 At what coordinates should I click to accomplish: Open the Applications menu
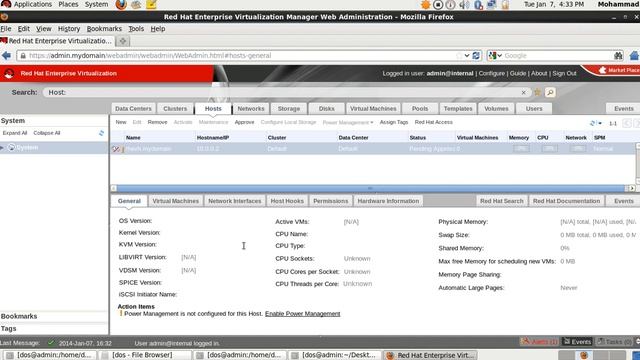click(x=33, y=4)
